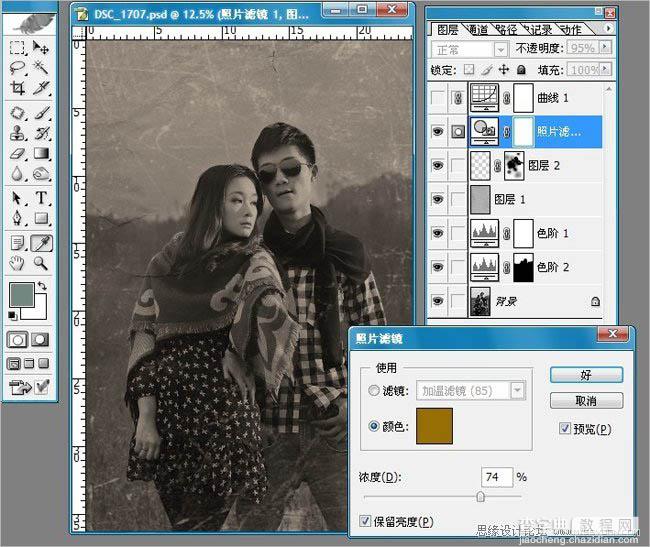650x547 pixels.
Task: Select the Eraser tool
Action: coord(17,154)
